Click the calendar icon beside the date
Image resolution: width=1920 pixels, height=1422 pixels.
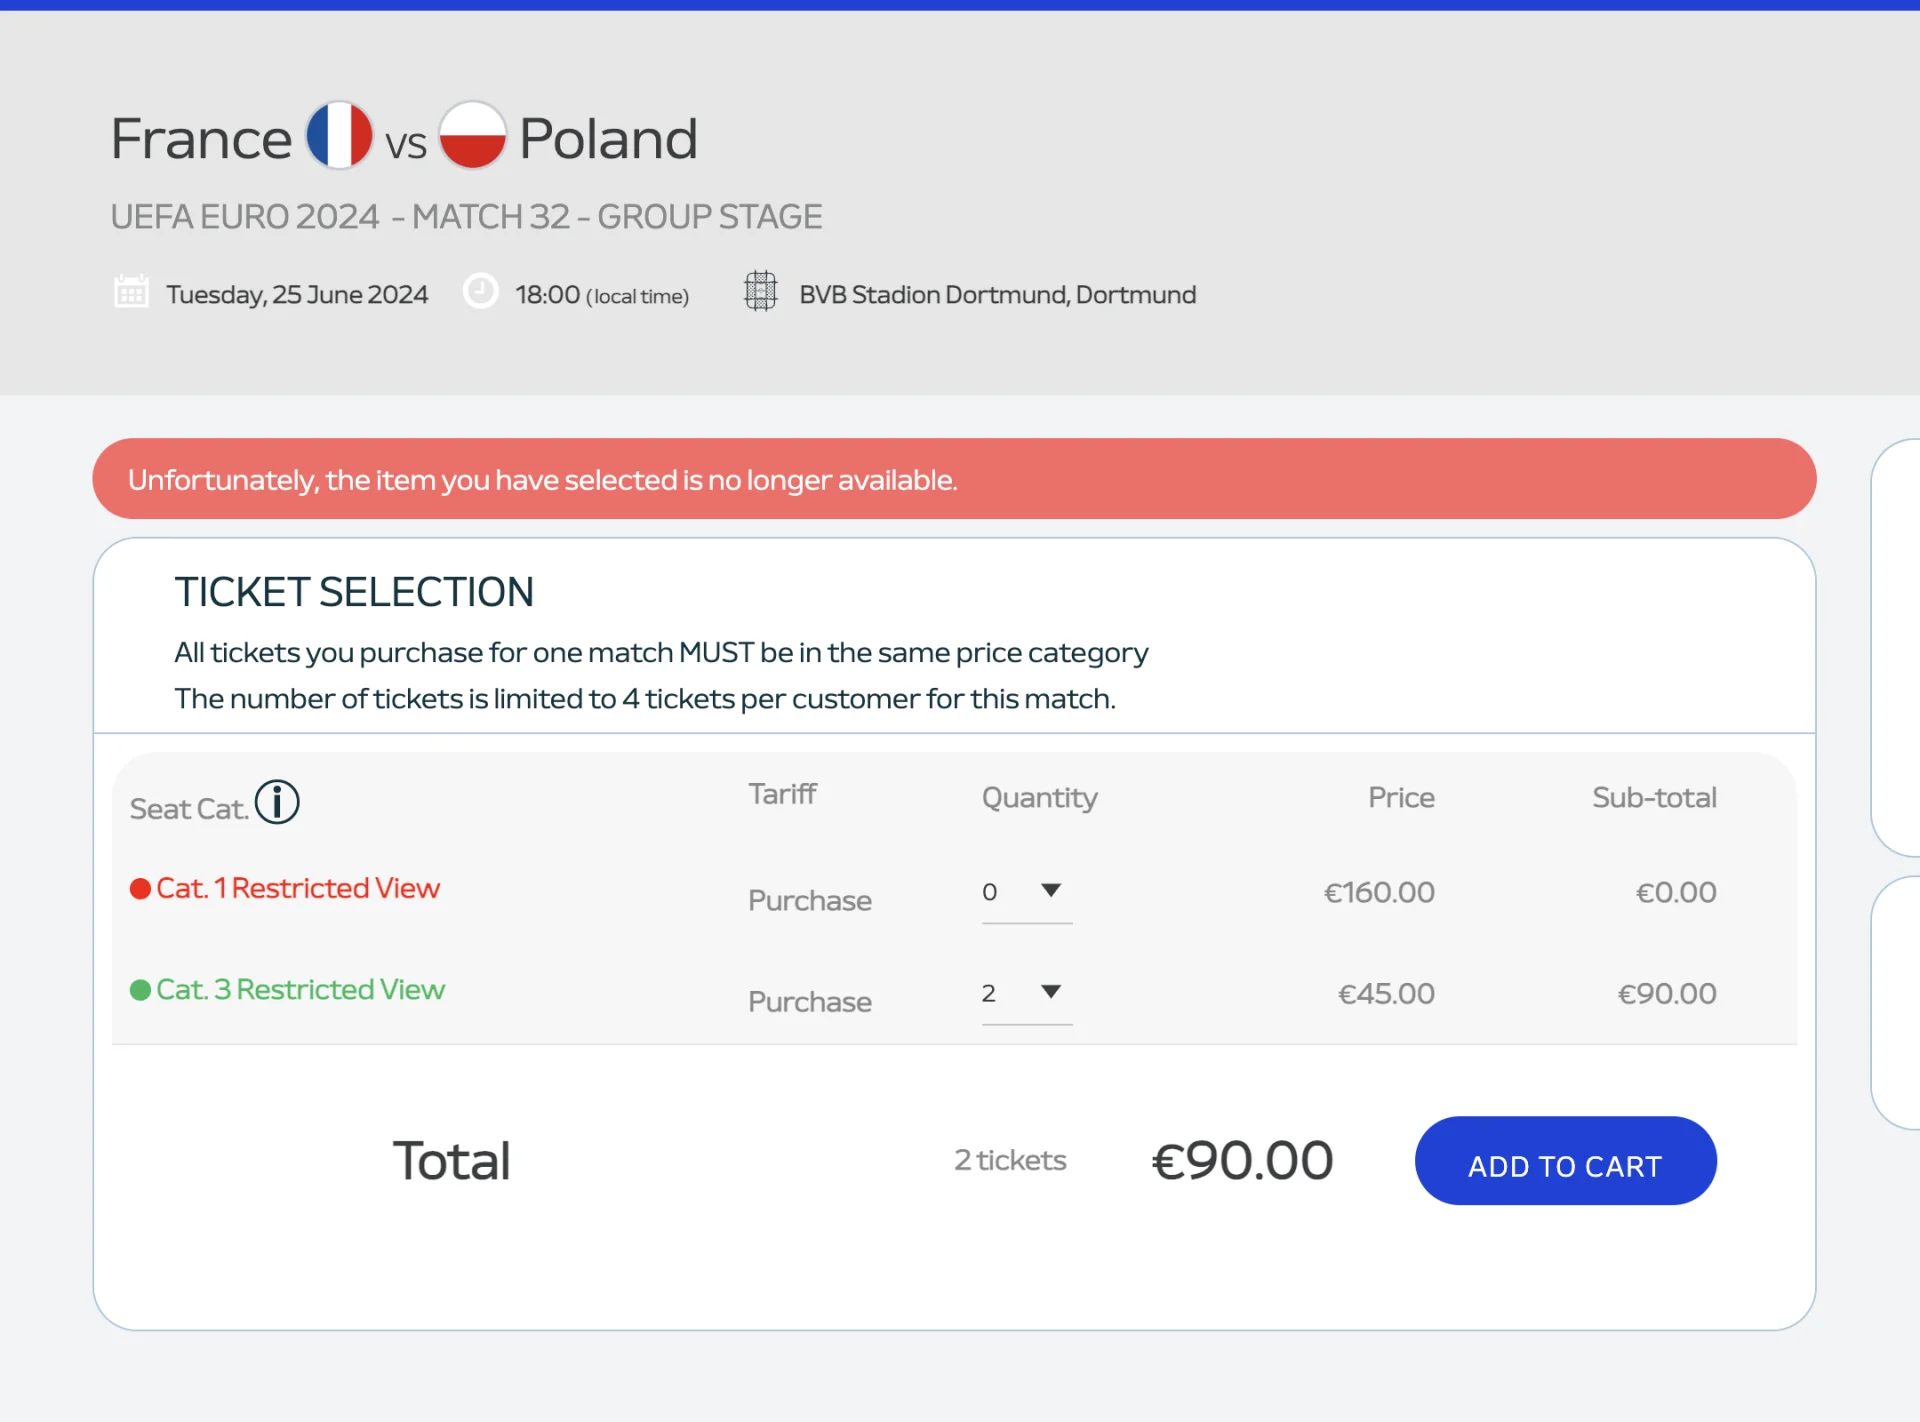point(131,292)
